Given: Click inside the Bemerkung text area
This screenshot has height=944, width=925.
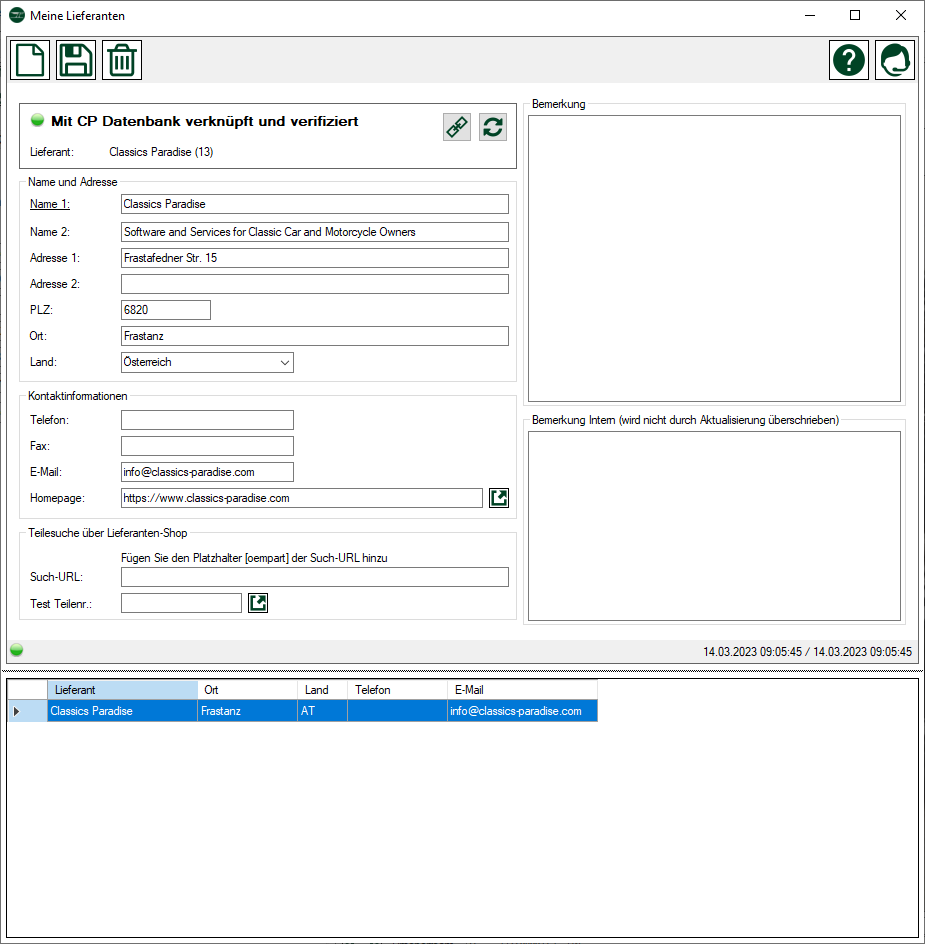Looking at the screenshot, I should 714,258.
